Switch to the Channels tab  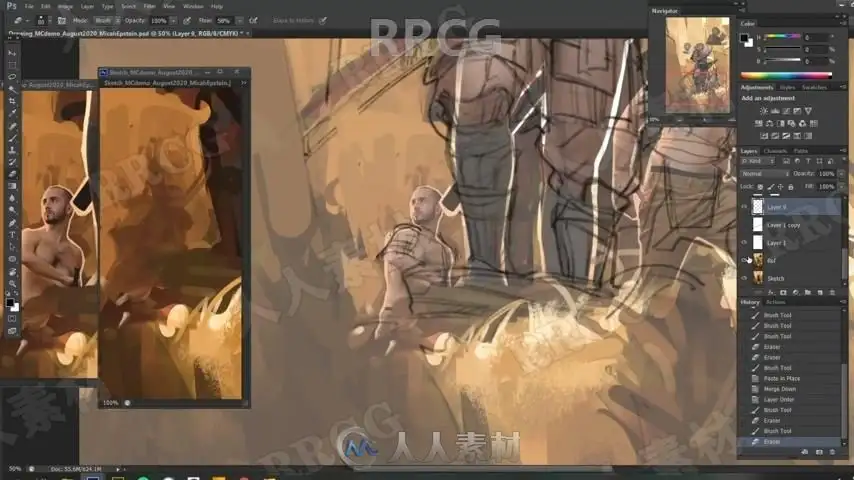tap(775, 151)
